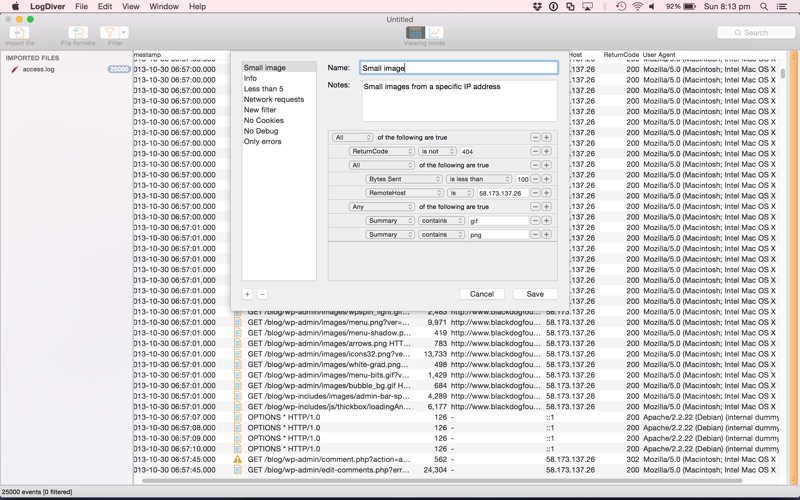800x500 pixels.
Task: Open the RemoteHost field dropdown
Action: tap(405, 193)
